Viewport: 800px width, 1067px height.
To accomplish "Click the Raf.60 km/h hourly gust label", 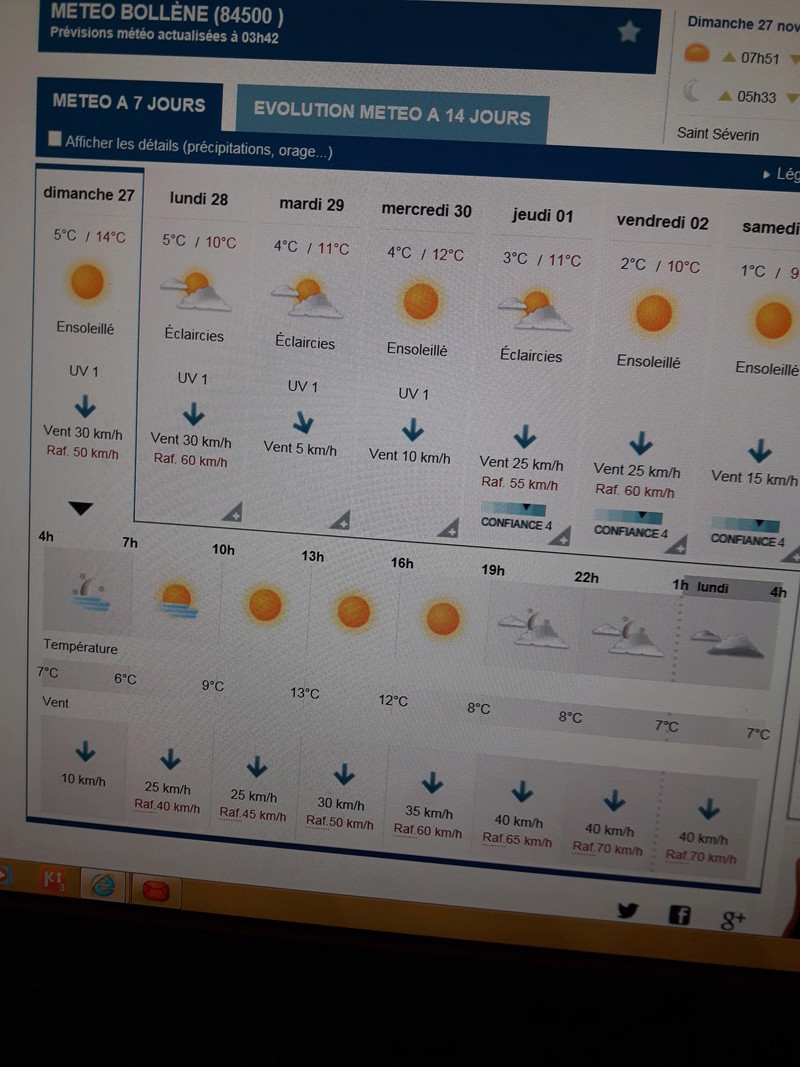I will [427, 830].
